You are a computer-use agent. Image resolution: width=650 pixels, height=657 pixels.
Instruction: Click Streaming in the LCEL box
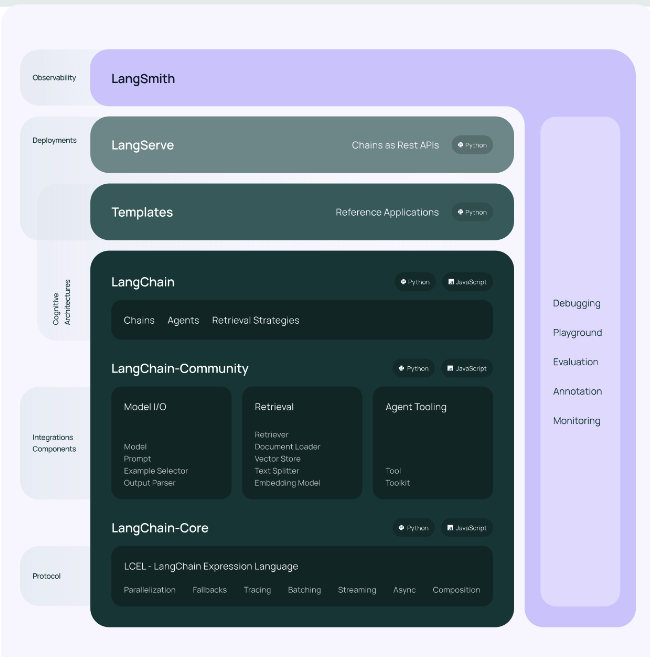pyautogui.click(x=357, y=590)
